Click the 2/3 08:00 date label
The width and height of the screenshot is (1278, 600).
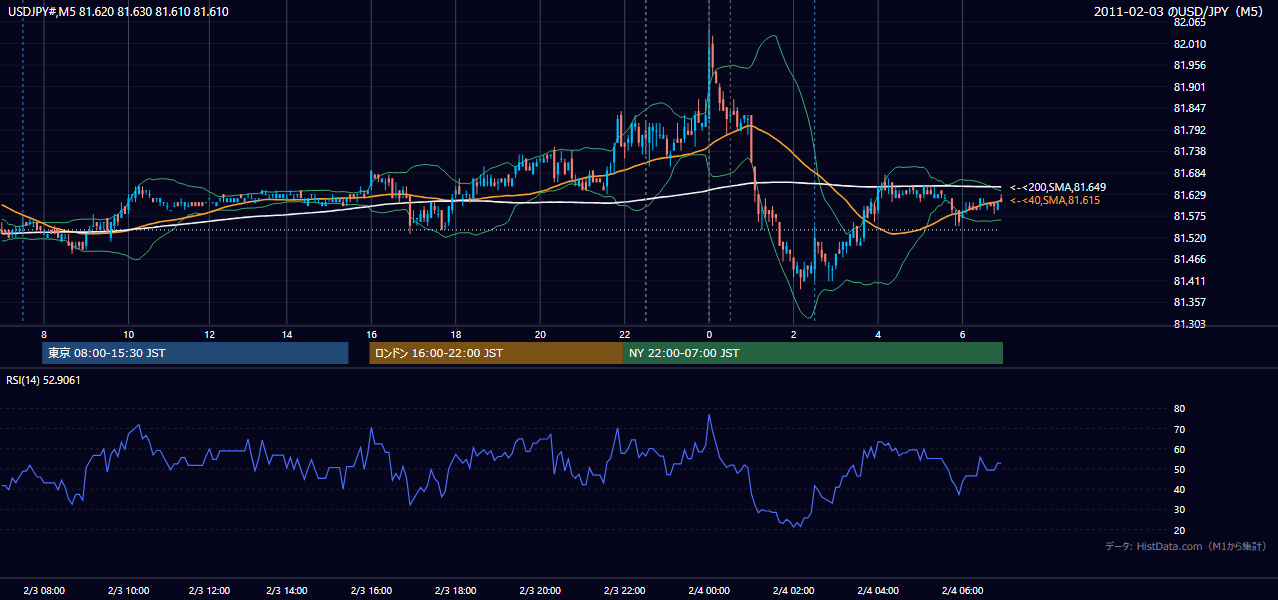click(44, 590)
